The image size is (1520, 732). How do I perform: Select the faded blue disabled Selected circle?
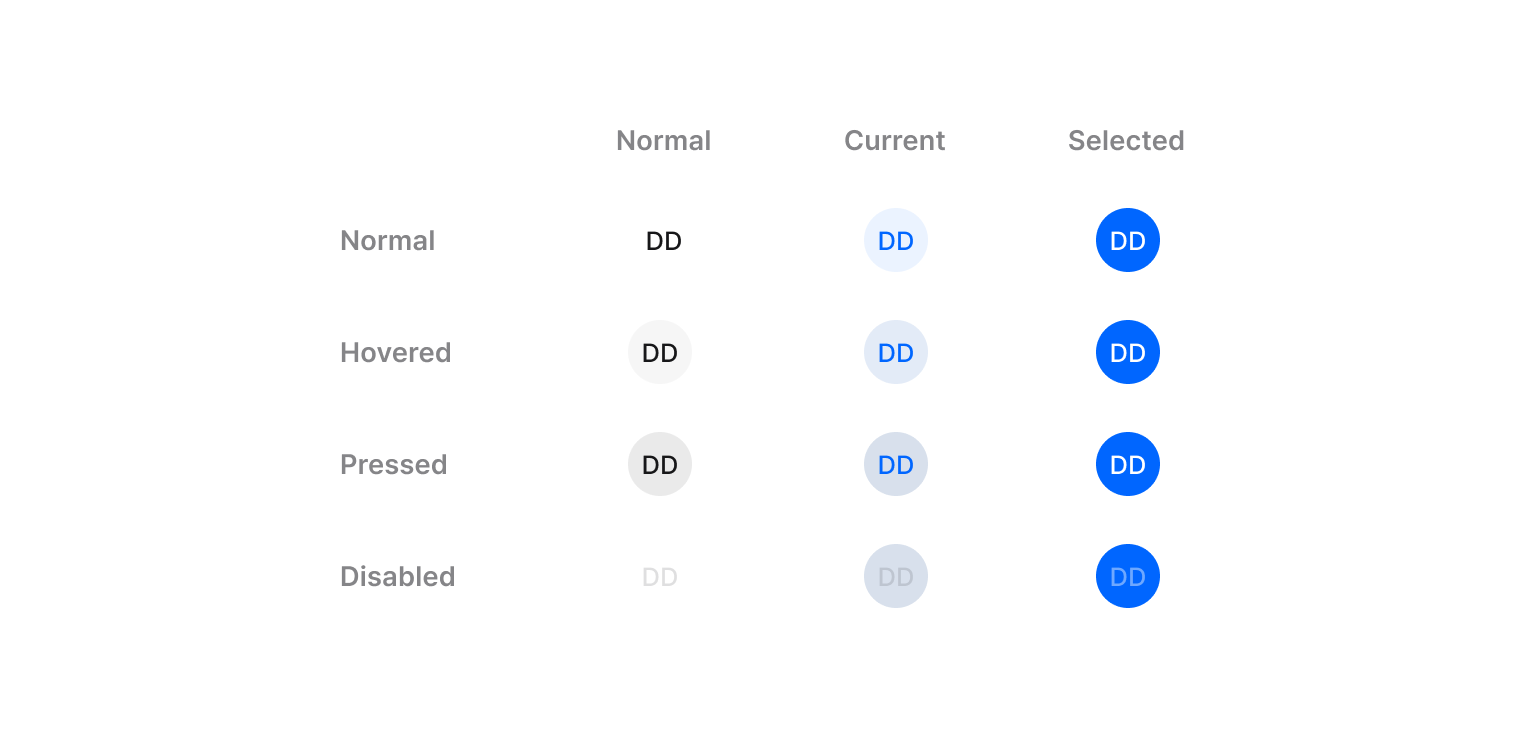(x=1127, y=577)
